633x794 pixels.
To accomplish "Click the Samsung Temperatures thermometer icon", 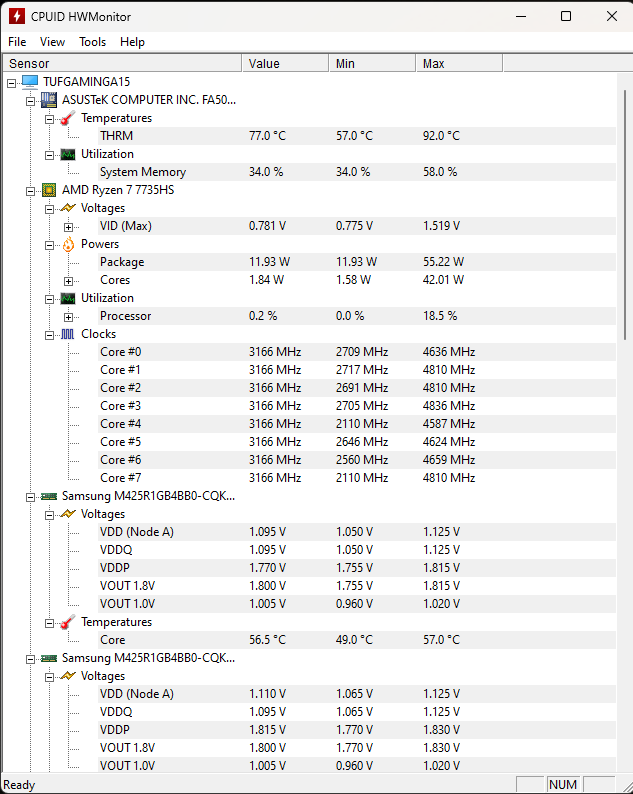I will click(x=68, y=622).
